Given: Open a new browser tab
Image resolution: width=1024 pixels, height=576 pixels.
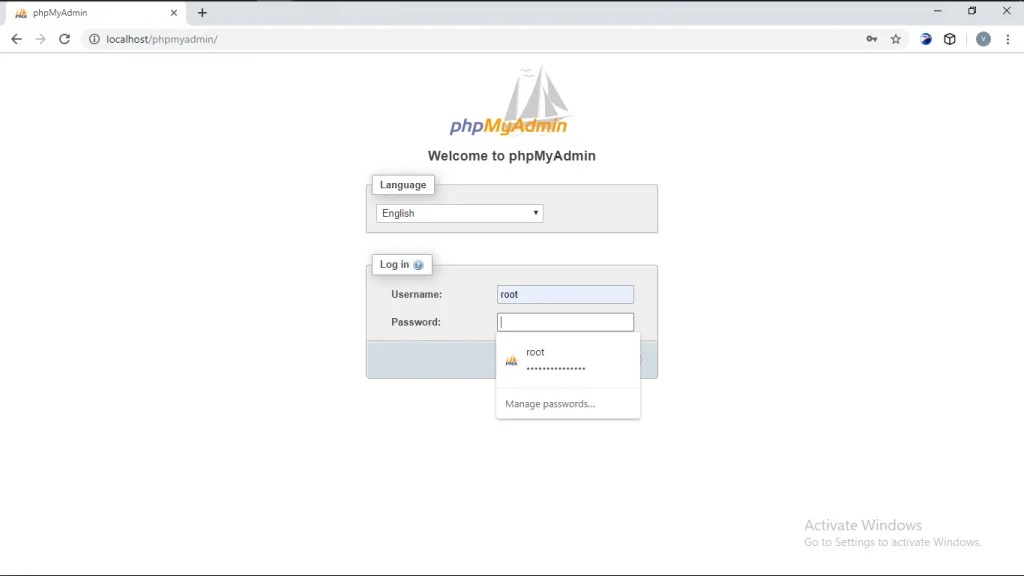Looking at the screenshot, I should [x=202, y=12].
